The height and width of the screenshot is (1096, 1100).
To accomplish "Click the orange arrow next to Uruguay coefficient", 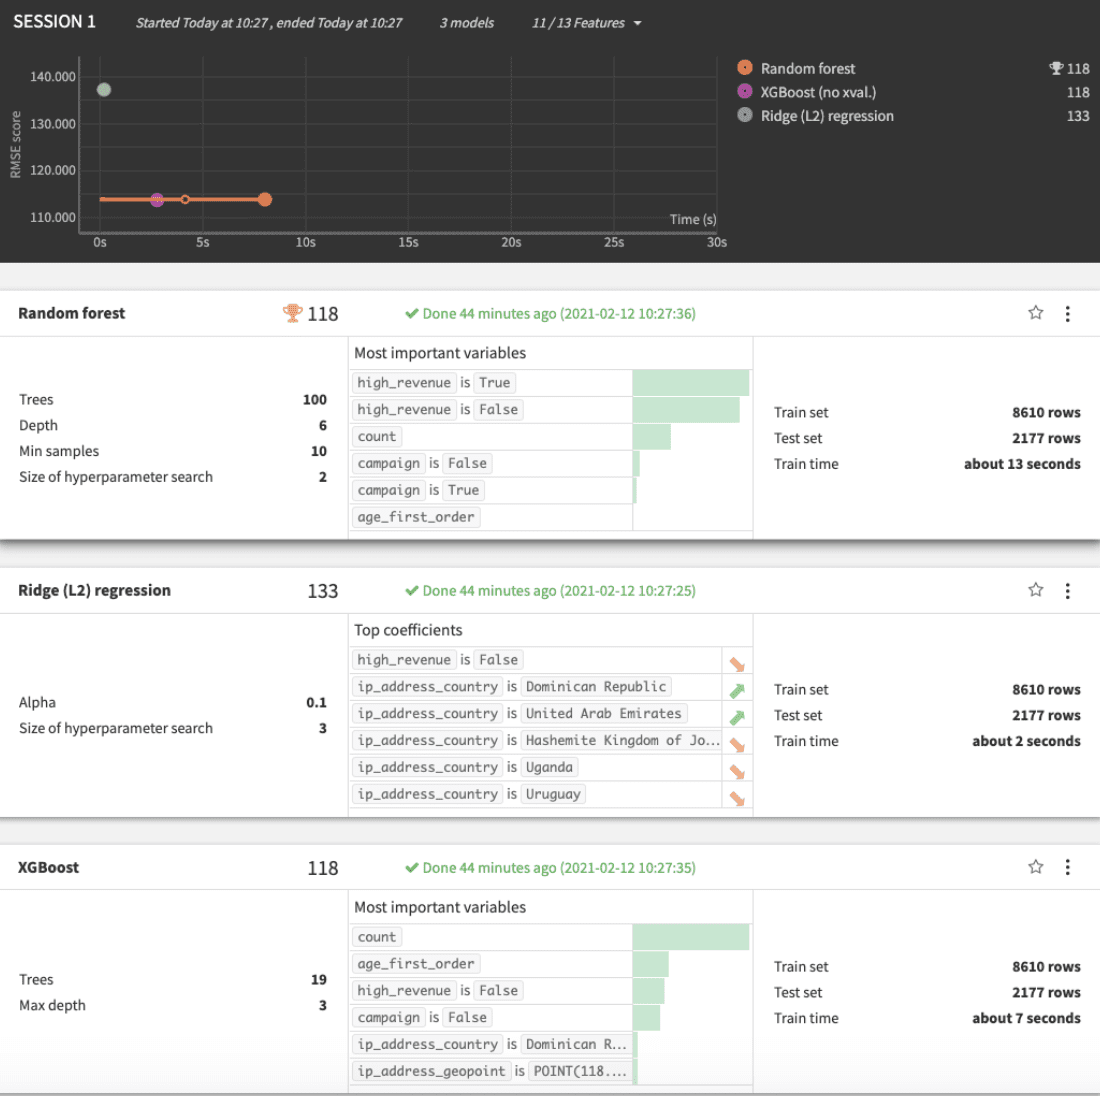I will (737, 794).
